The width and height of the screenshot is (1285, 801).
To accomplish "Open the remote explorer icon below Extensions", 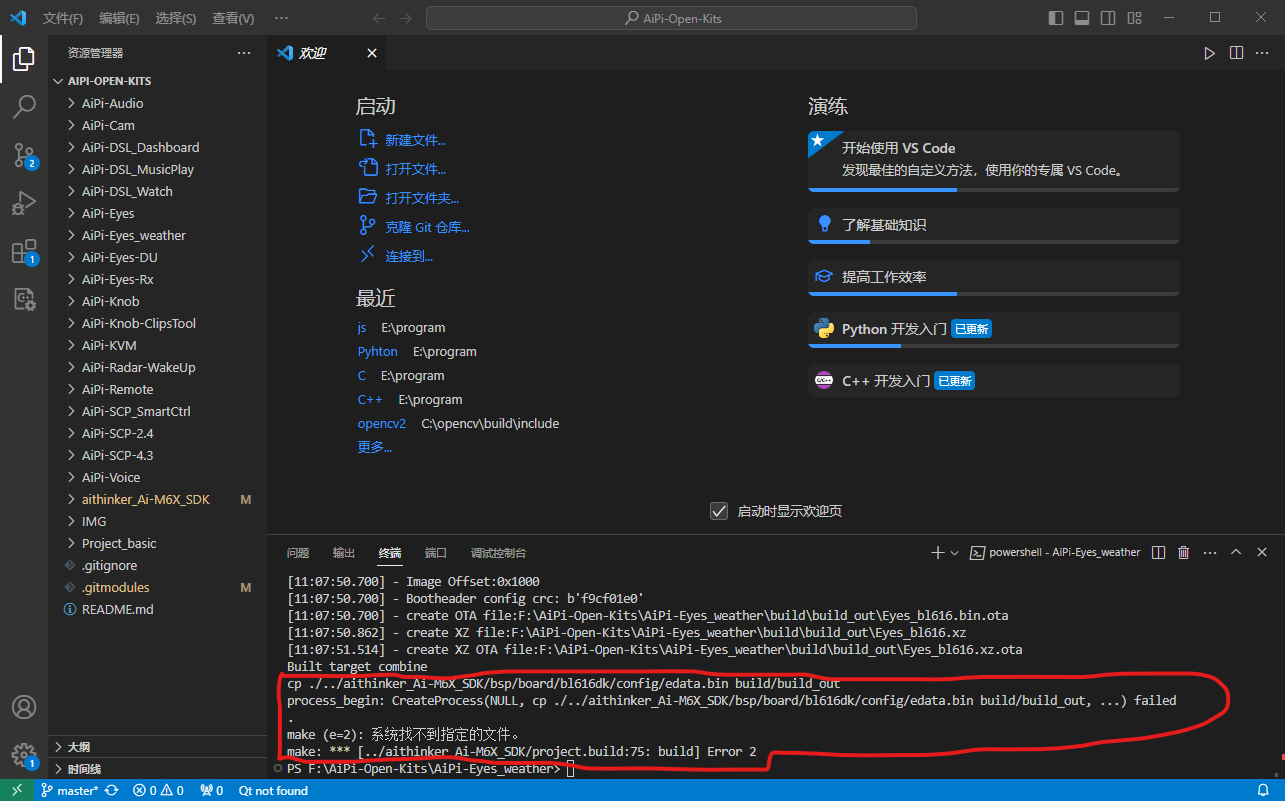I will [24, 298].
